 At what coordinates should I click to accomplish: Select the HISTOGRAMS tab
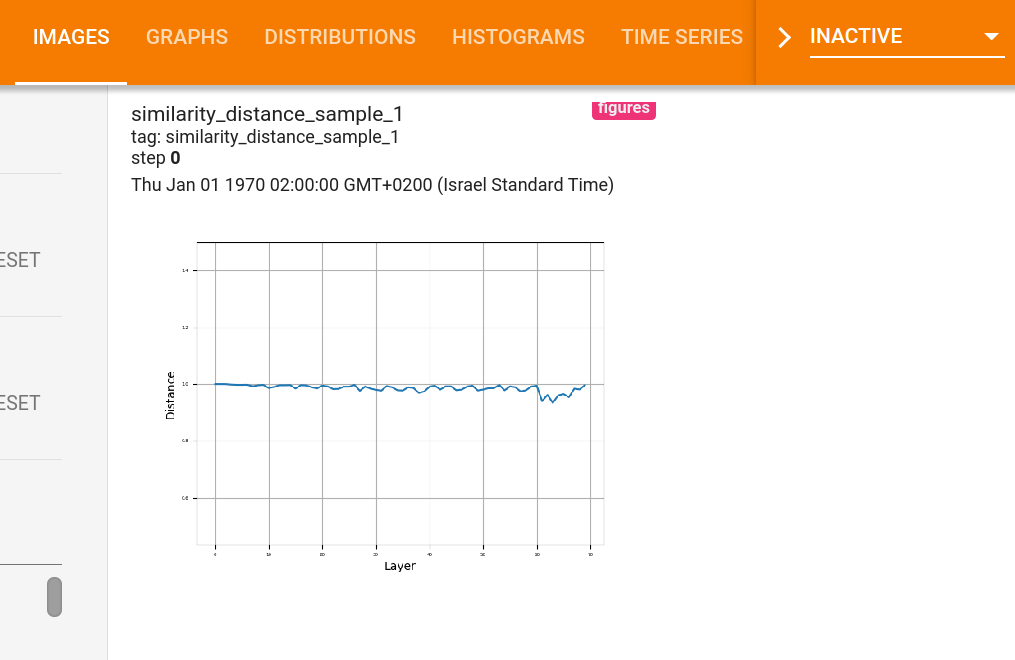(x=518, y=38)
